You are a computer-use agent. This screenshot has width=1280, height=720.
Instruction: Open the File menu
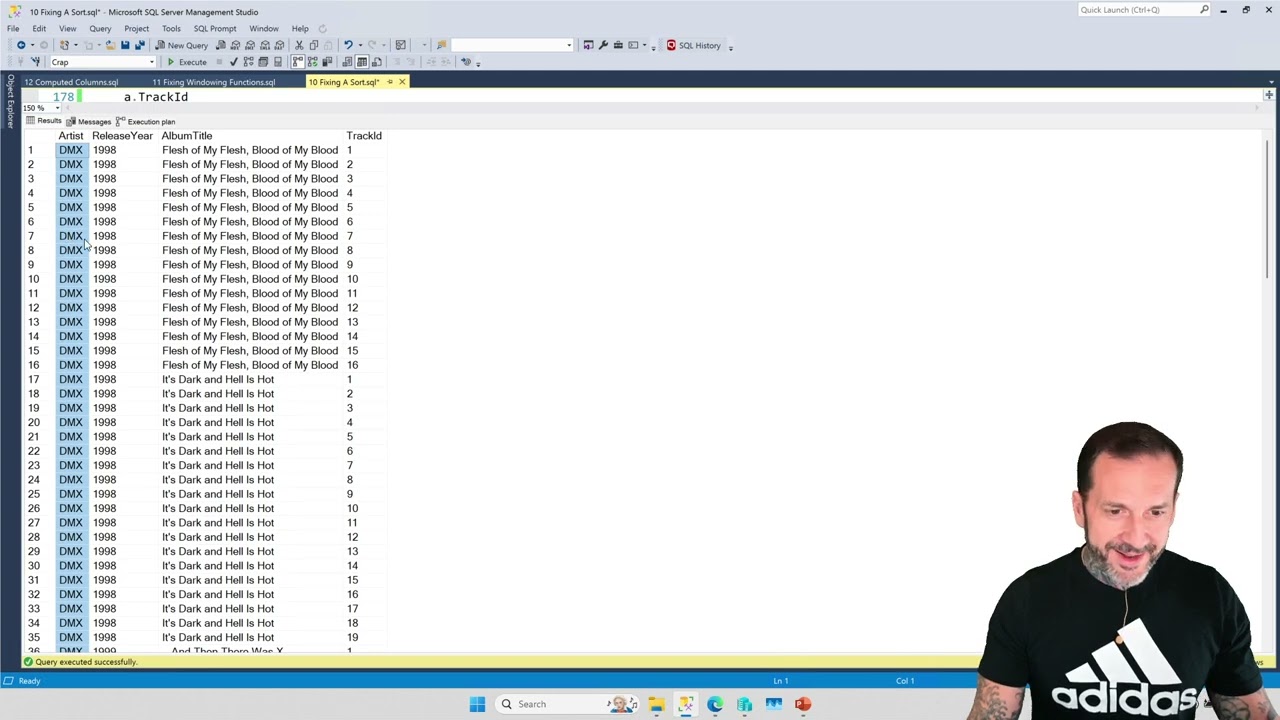pos(13,28)
